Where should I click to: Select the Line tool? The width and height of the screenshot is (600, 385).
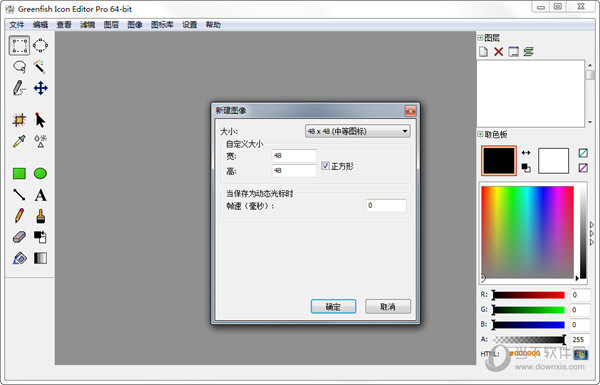coord(19,195)
